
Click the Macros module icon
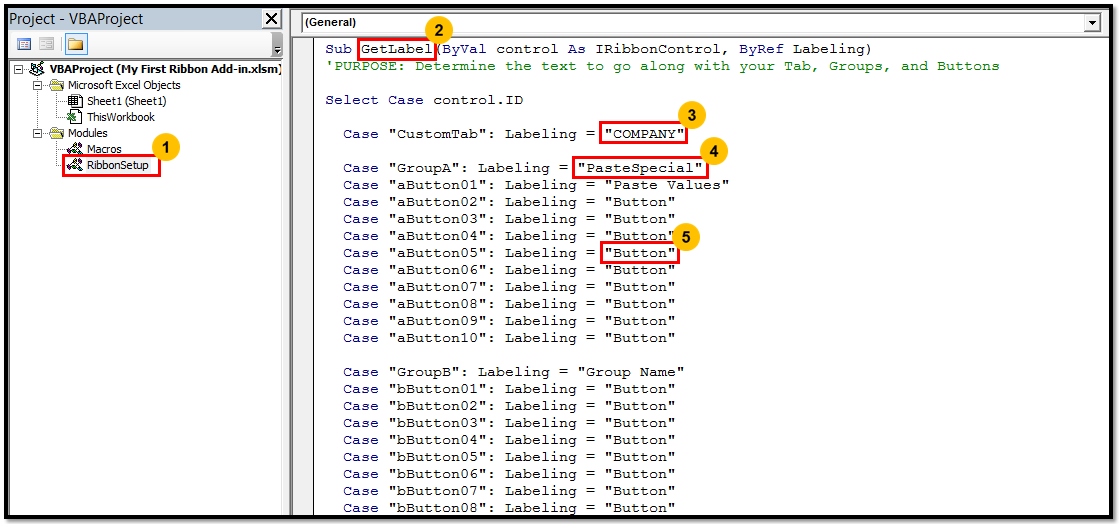point(75,149)
